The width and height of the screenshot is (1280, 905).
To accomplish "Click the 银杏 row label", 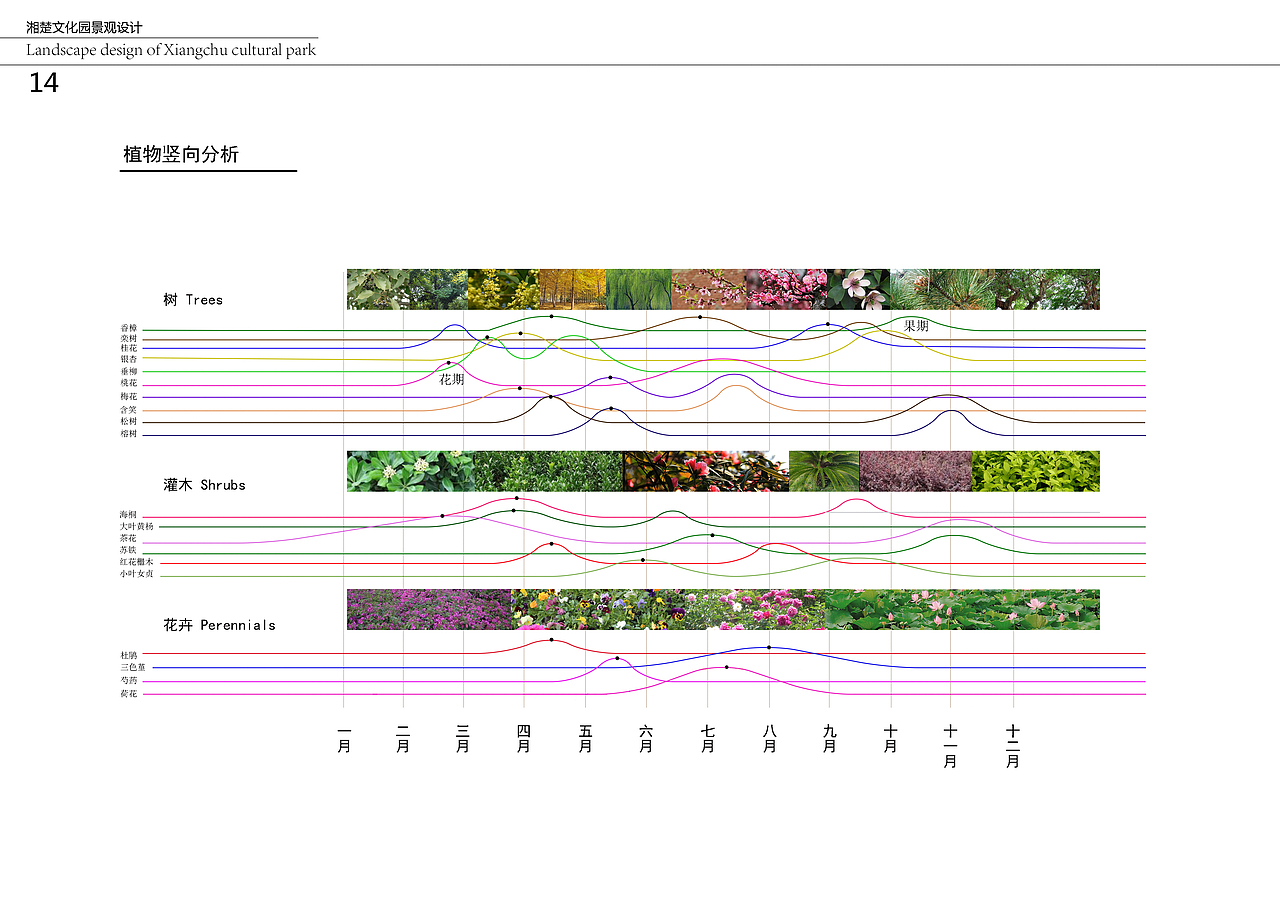I will (x=129, y=358).
